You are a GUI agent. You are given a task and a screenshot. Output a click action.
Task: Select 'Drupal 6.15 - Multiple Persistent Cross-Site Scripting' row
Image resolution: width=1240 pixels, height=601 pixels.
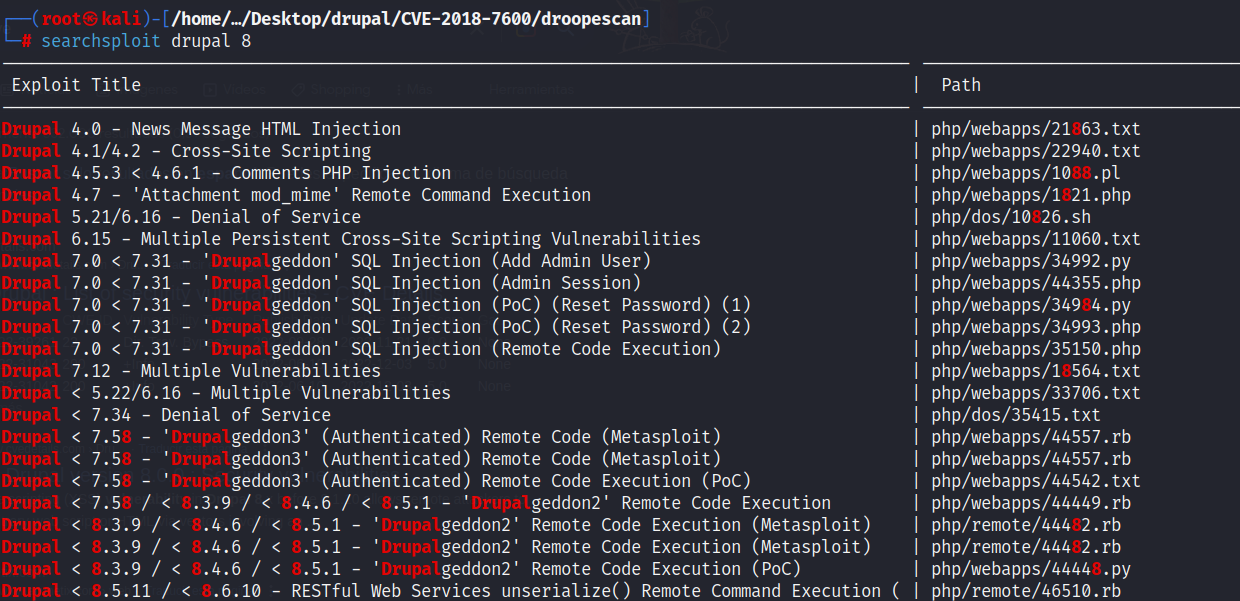coord(351,239)
